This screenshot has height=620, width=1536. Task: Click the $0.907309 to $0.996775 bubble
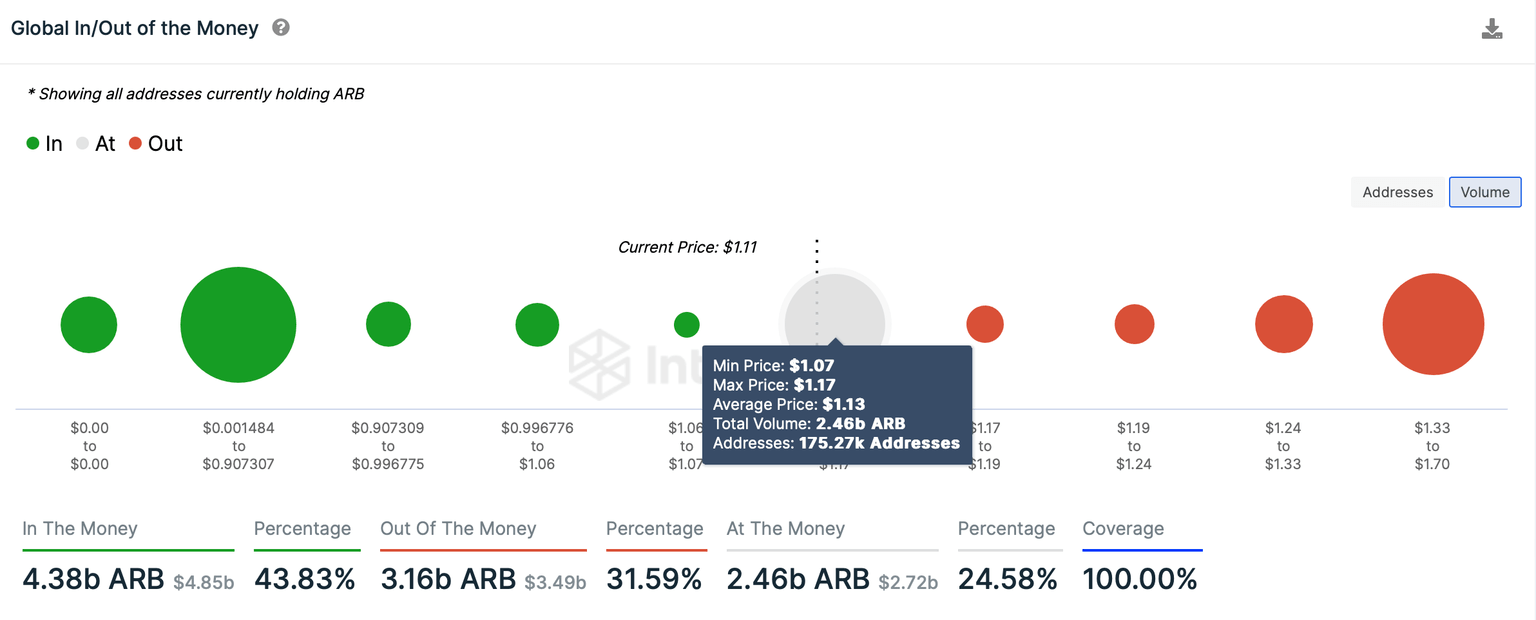(388, 325)
